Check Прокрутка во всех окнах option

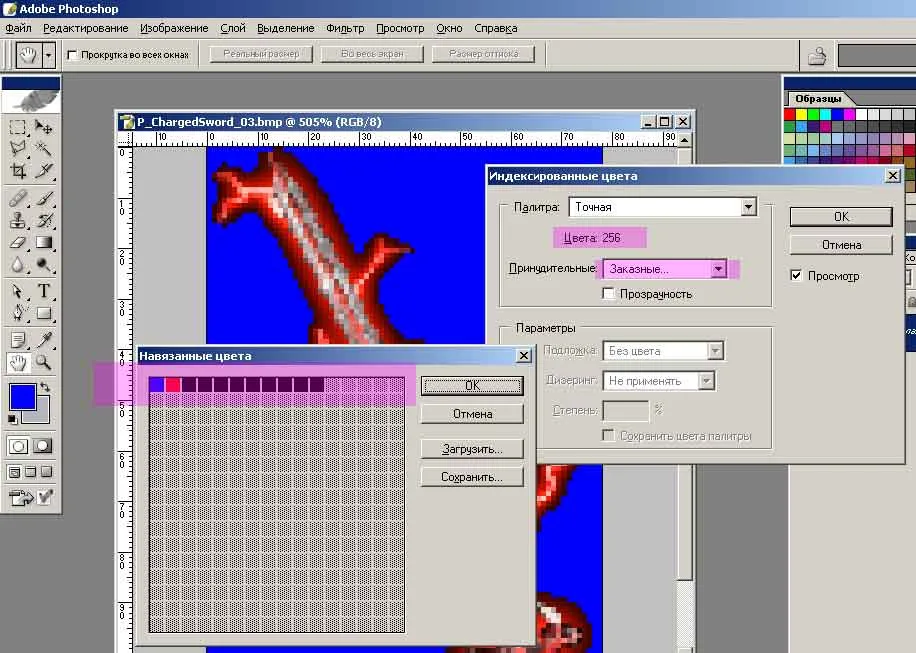click(x=73, y=55)
